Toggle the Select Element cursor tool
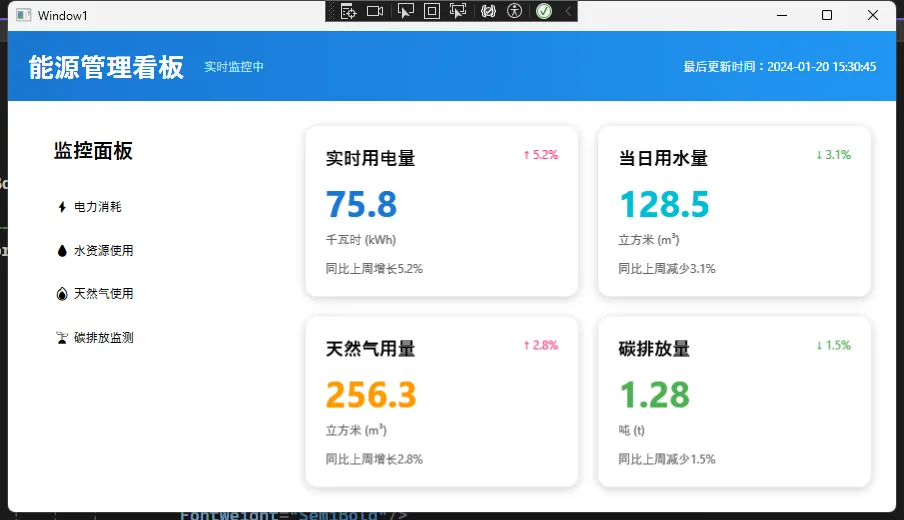This screenshot has width=904, height=520. [405, 11]
